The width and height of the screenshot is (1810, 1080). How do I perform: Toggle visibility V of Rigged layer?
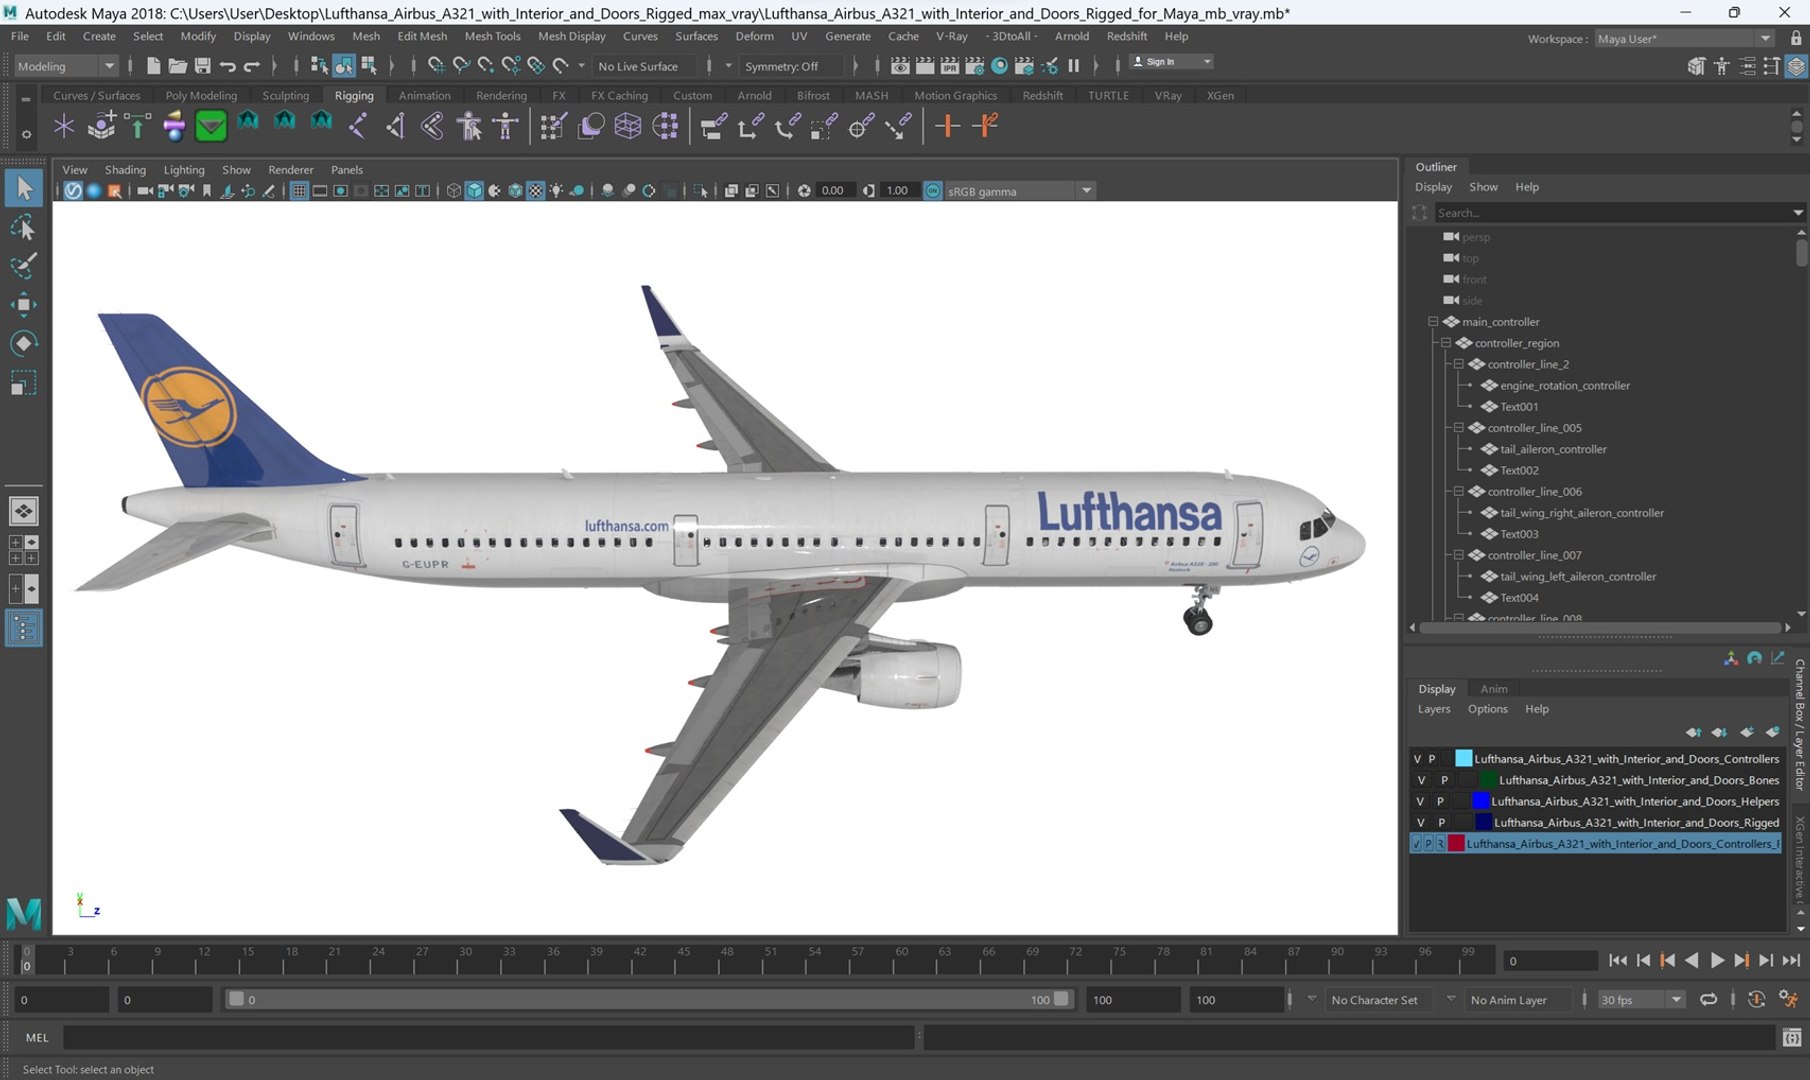coord(1421,822)
